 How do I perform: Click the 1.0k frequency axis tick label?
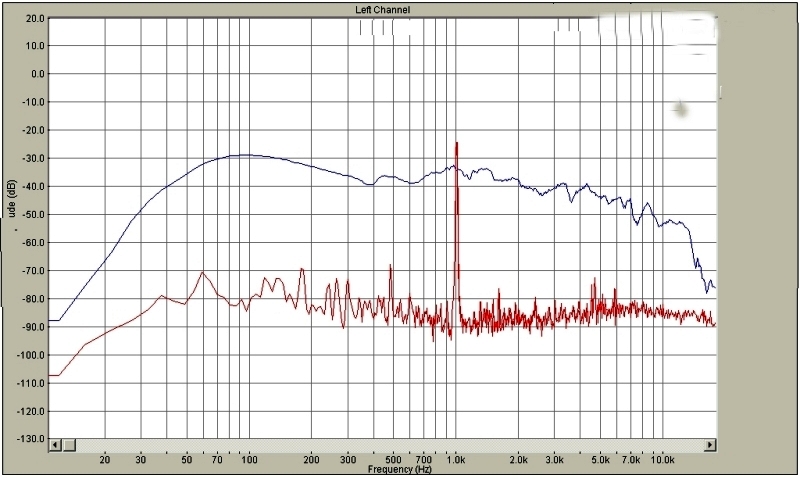[456, 460]
